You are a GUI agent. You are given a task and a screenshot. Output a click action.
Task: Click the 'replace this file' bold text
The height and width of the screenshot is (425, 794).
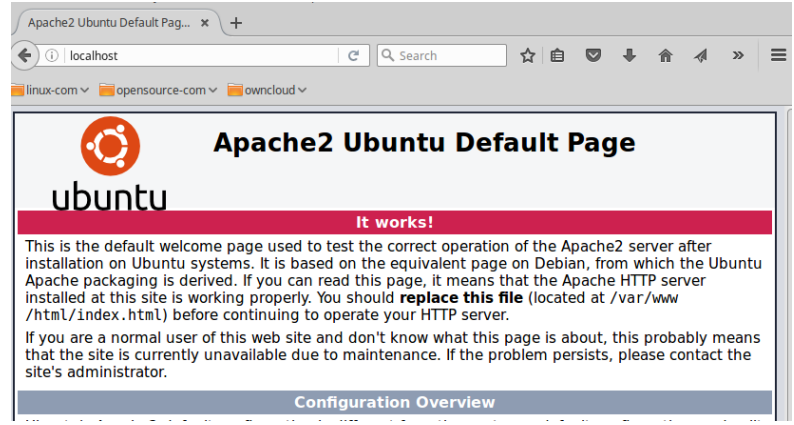pos(461,297)
